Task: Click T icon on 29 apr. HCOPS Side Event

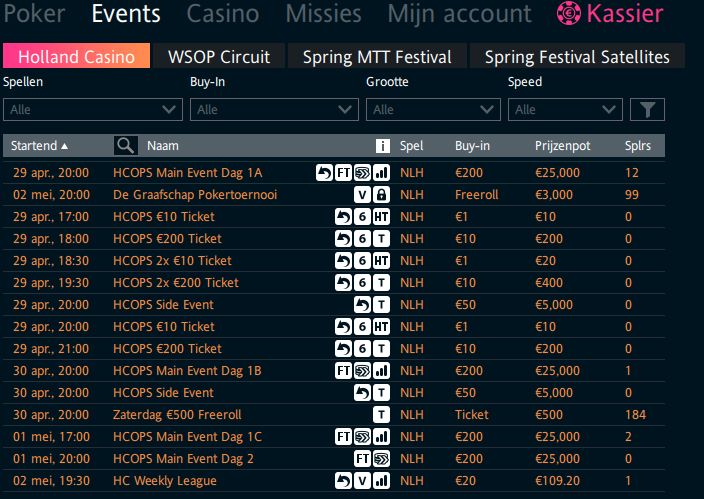Action: (x=381, y=305)
